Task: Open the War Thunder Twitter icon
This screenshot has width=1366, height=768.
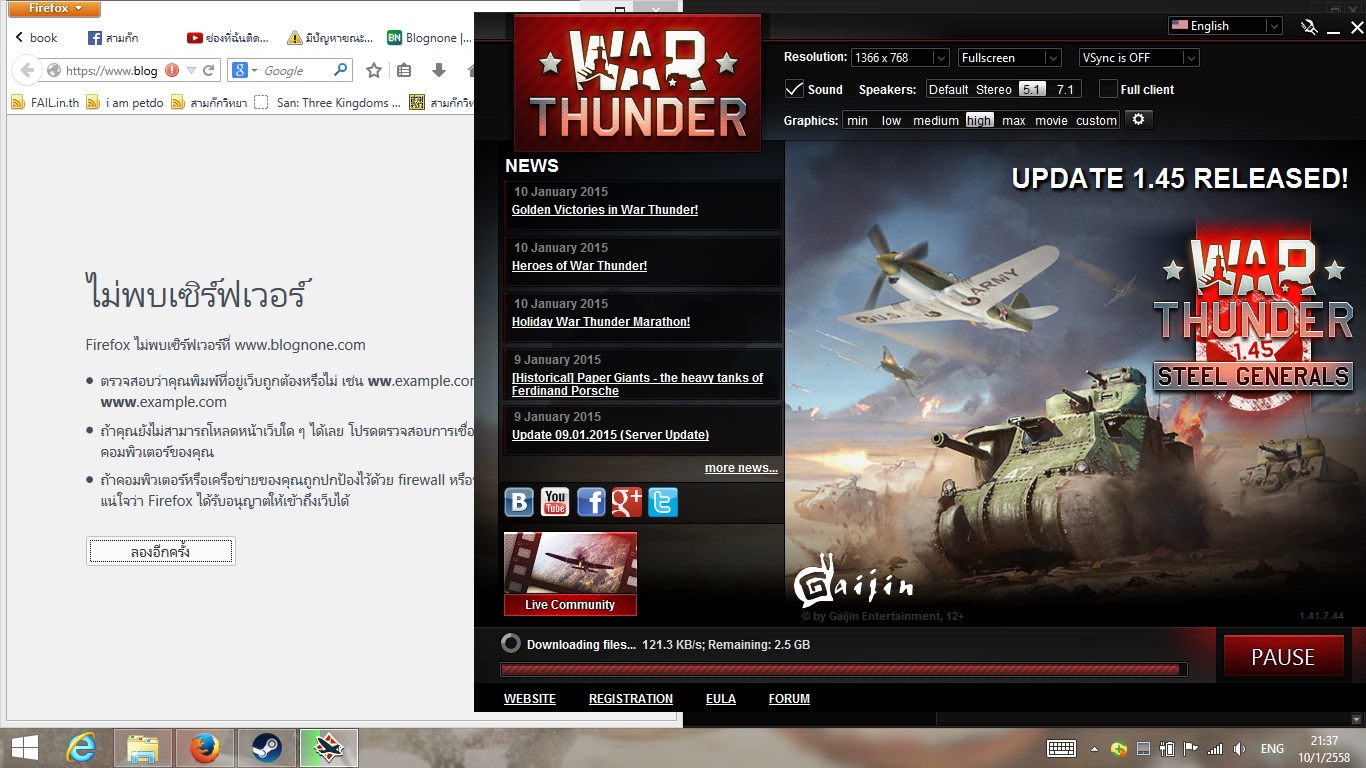Action: (x=663, y=501)
